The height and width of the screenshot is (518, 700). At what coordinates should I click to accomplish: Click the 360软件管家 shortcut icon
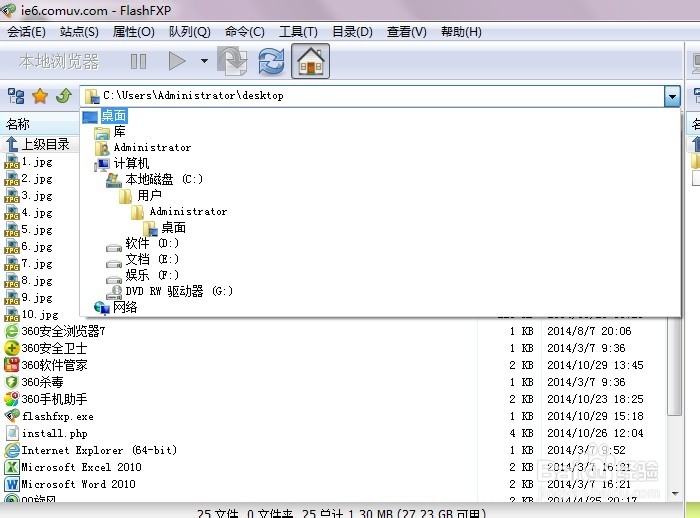pyautogui.click(x=12, y=365)
